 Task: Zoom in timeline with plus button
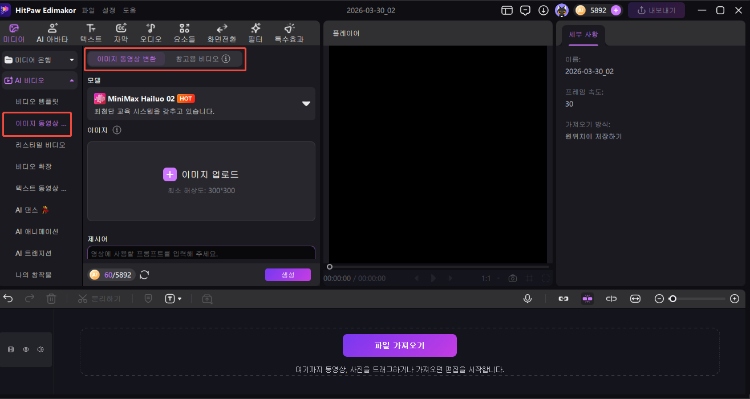coord(735,299)
